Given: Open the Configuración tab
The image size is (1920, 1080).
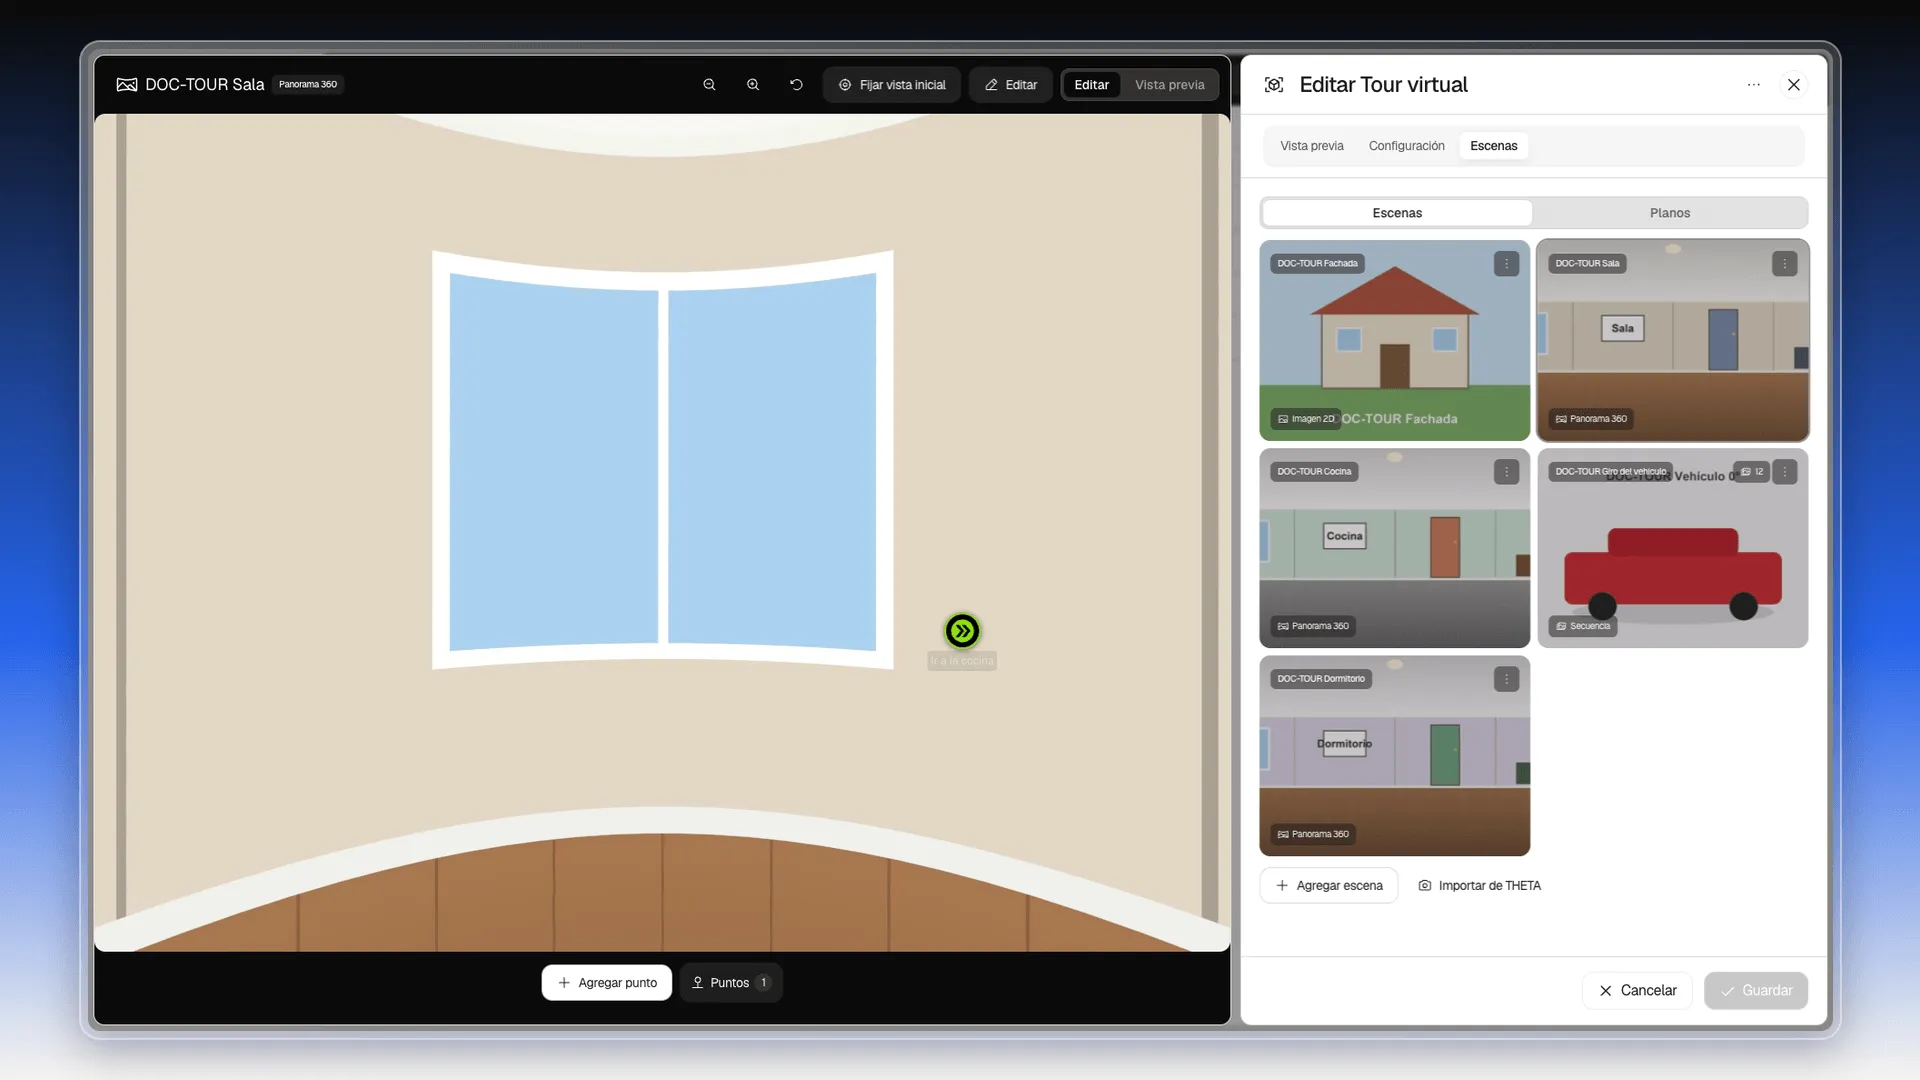Looking at the screenshot, I should (1406, 146).
